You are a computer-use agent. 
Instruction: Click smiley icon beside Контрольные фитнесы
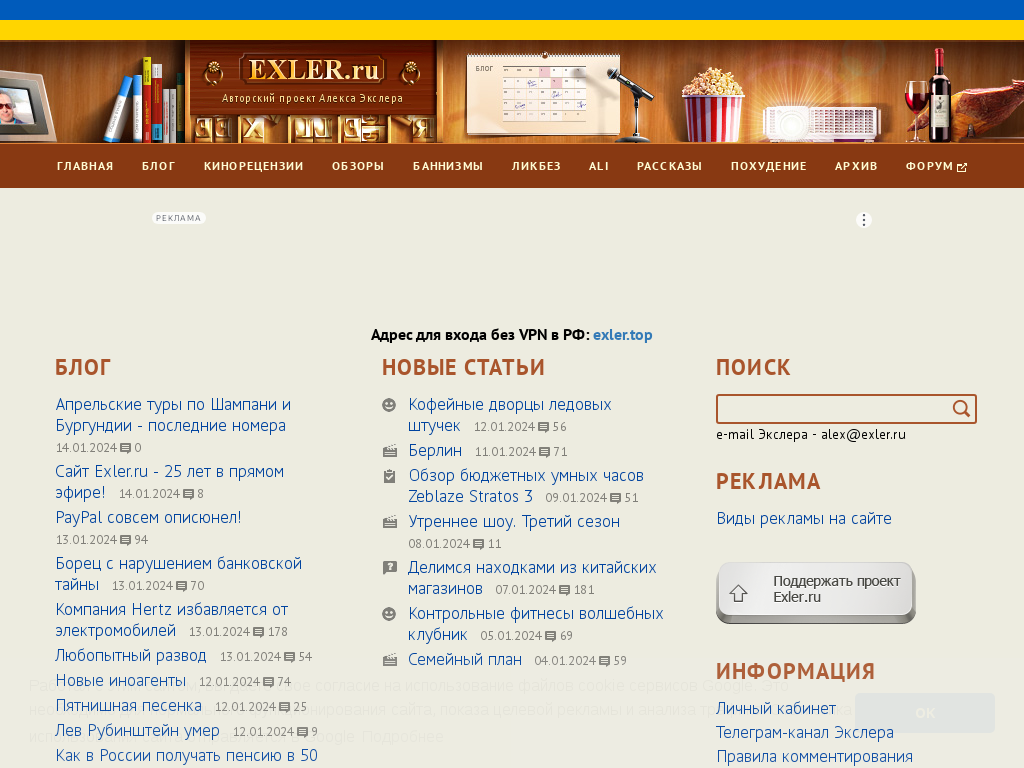coord(389,614)
